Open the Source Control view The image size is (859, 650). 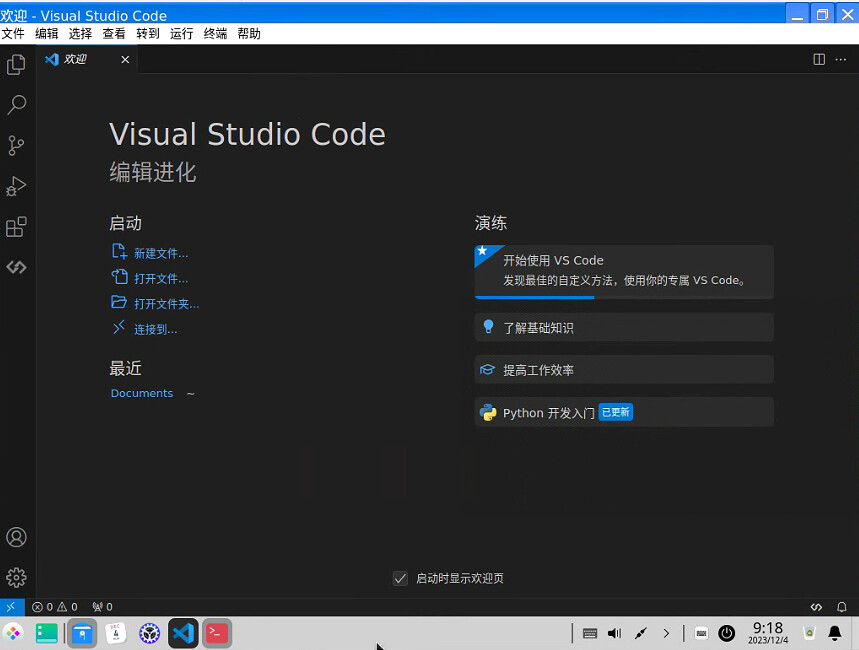click(x=16, y=146)
